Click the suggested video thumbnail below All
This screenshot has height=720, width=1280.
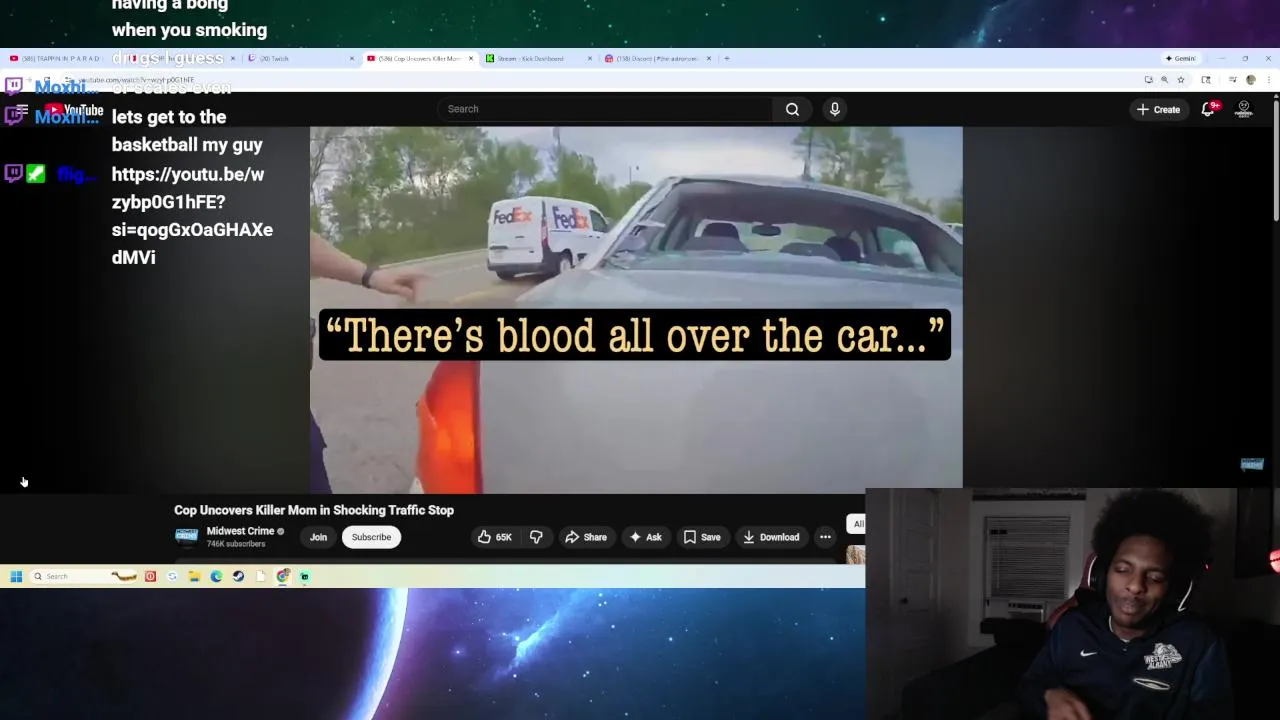[x=856, y=554]
